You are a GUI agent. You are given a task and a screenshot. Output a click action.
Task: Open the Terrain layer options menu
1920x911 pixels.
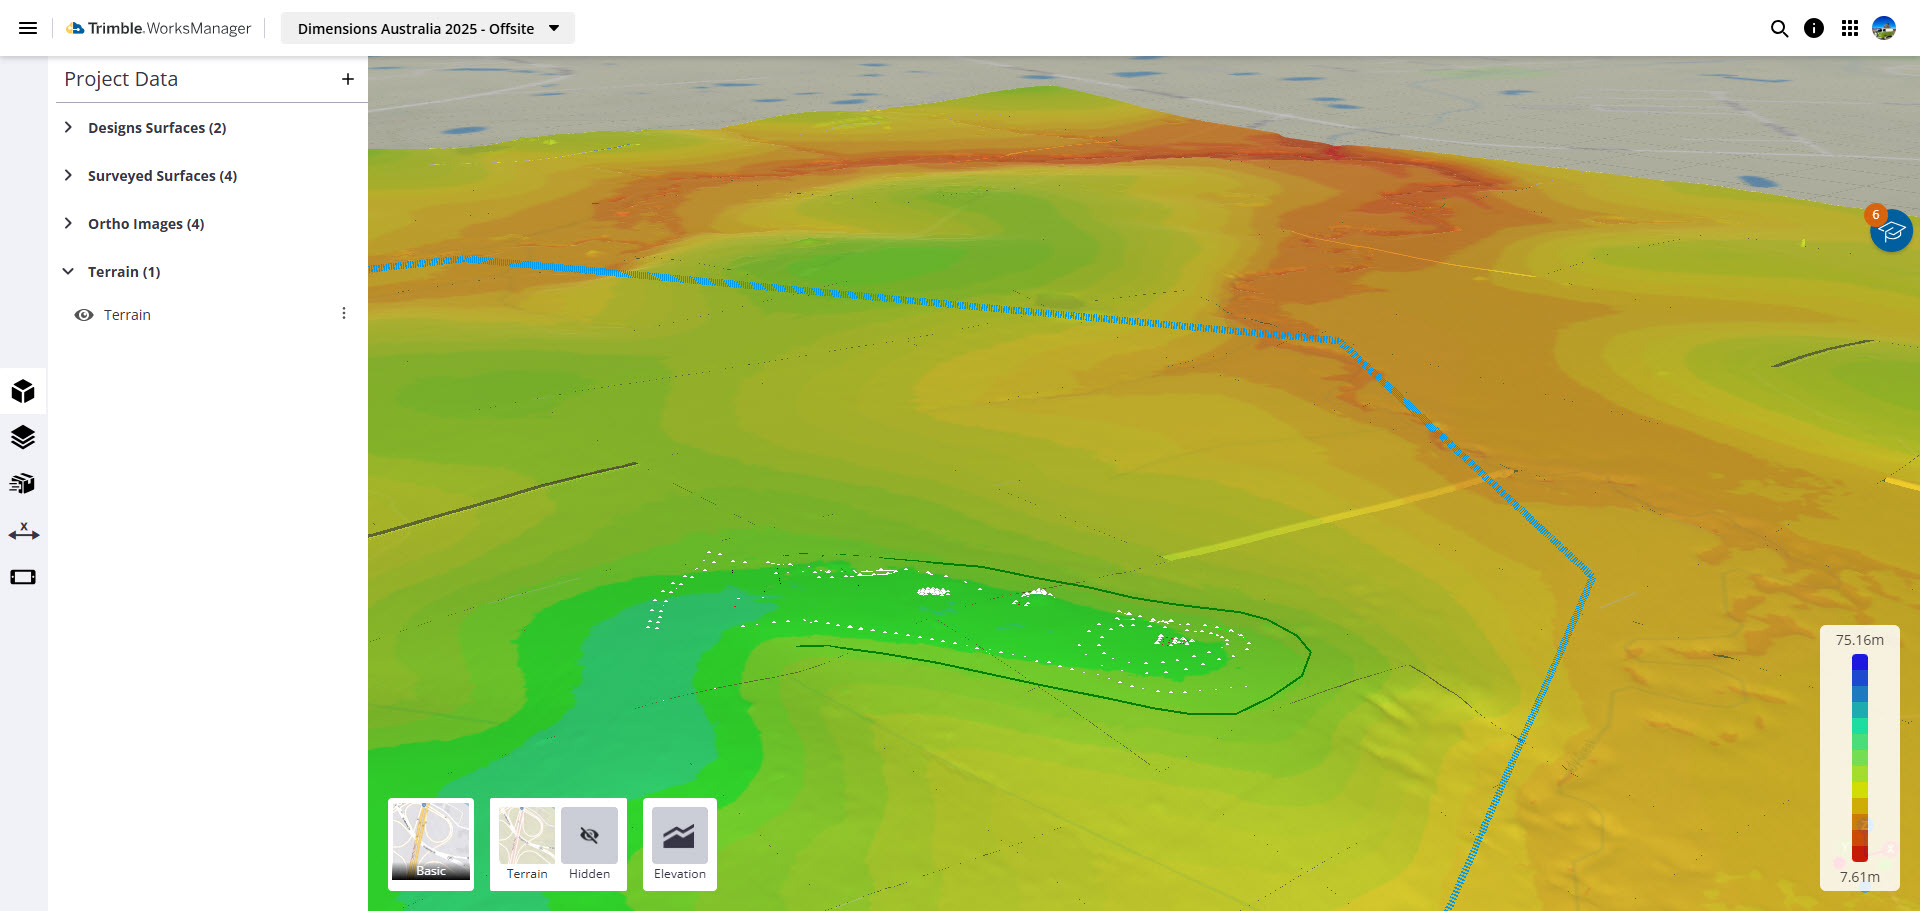pos(344,312)
